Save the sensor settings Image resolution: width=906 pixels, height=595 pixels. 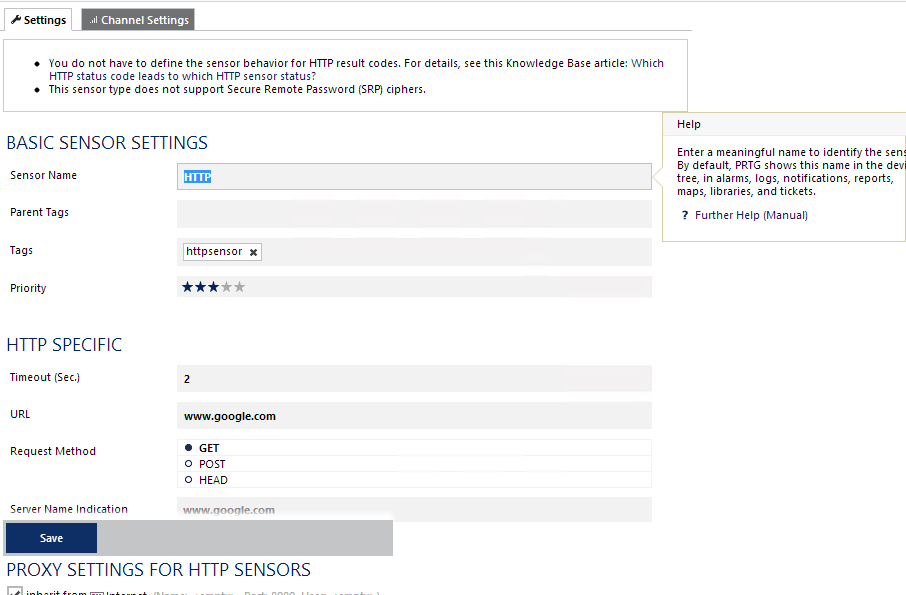(51, 538)
